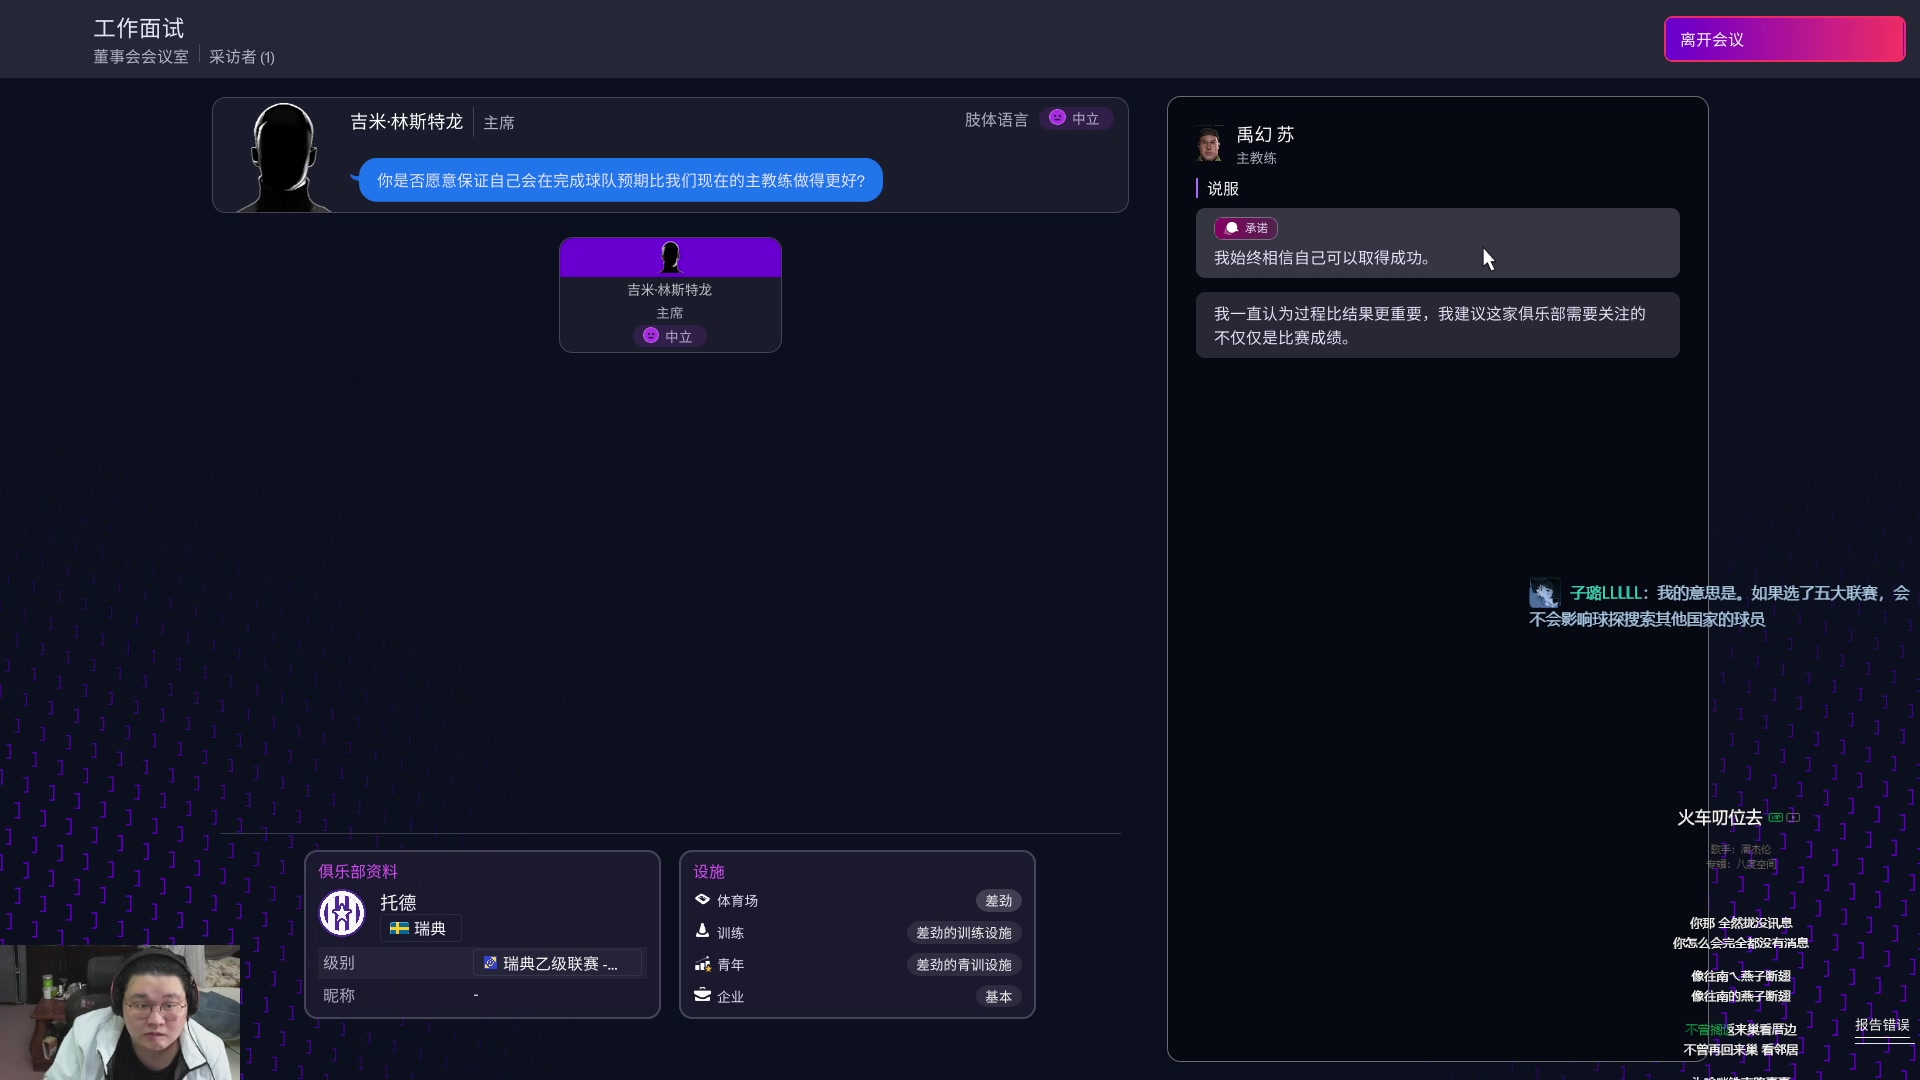This screenshot has height=1080, width=1920.
Task: Click the 离开会议 button
Action: point(1784,39)
